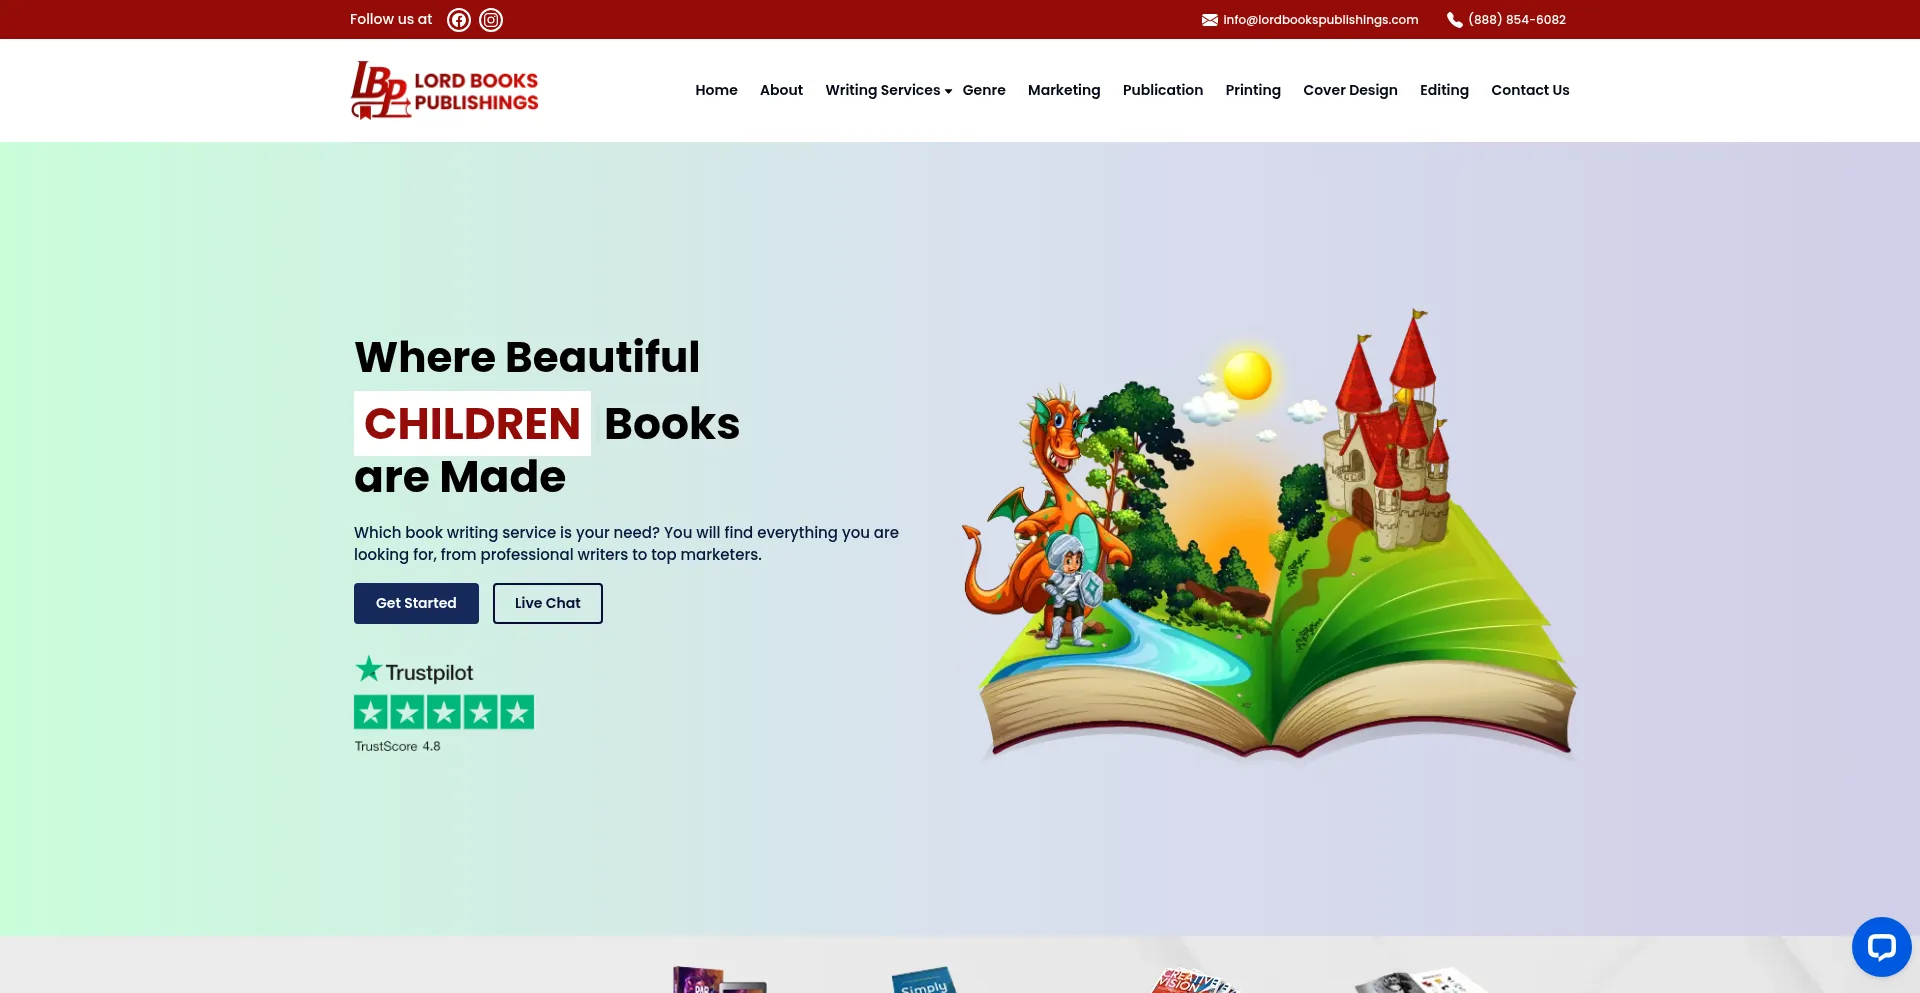Screen dimensions: 1920x993
Task: Click the envelope email icon
Action: tap(1209, 20)
